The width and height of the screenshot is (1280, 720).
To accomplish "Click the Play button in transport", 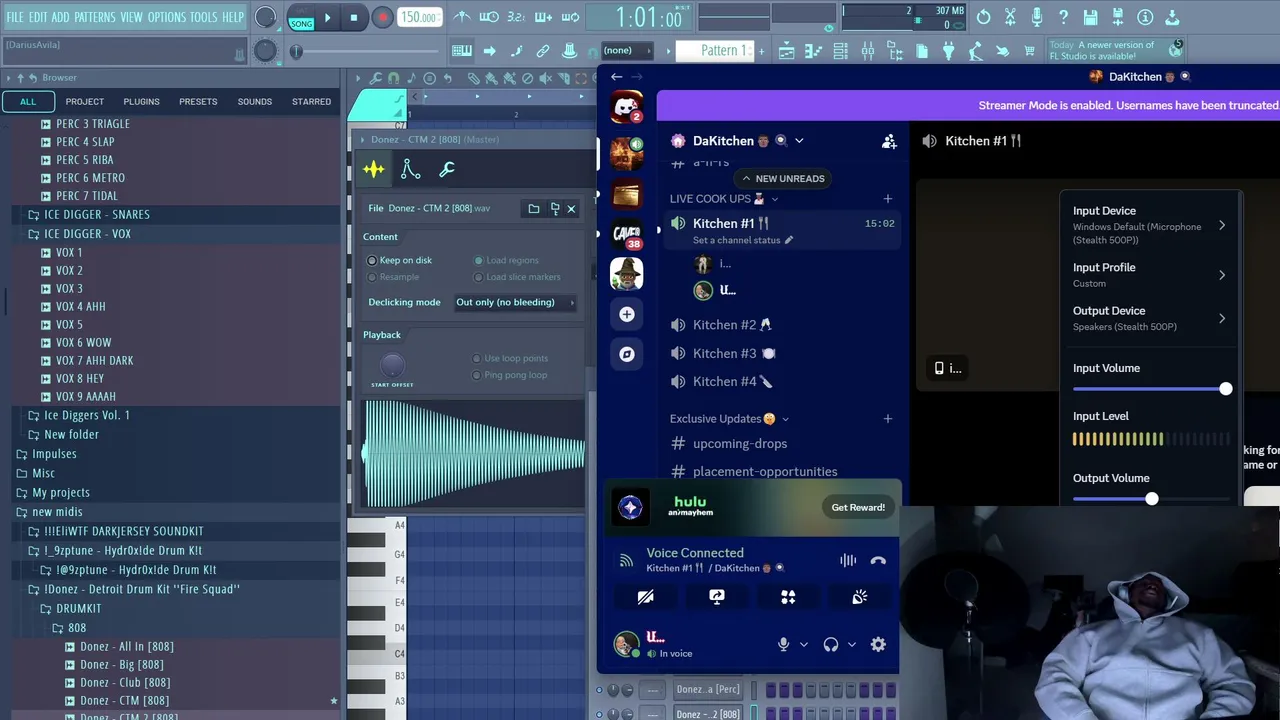I will coord(327,17).
